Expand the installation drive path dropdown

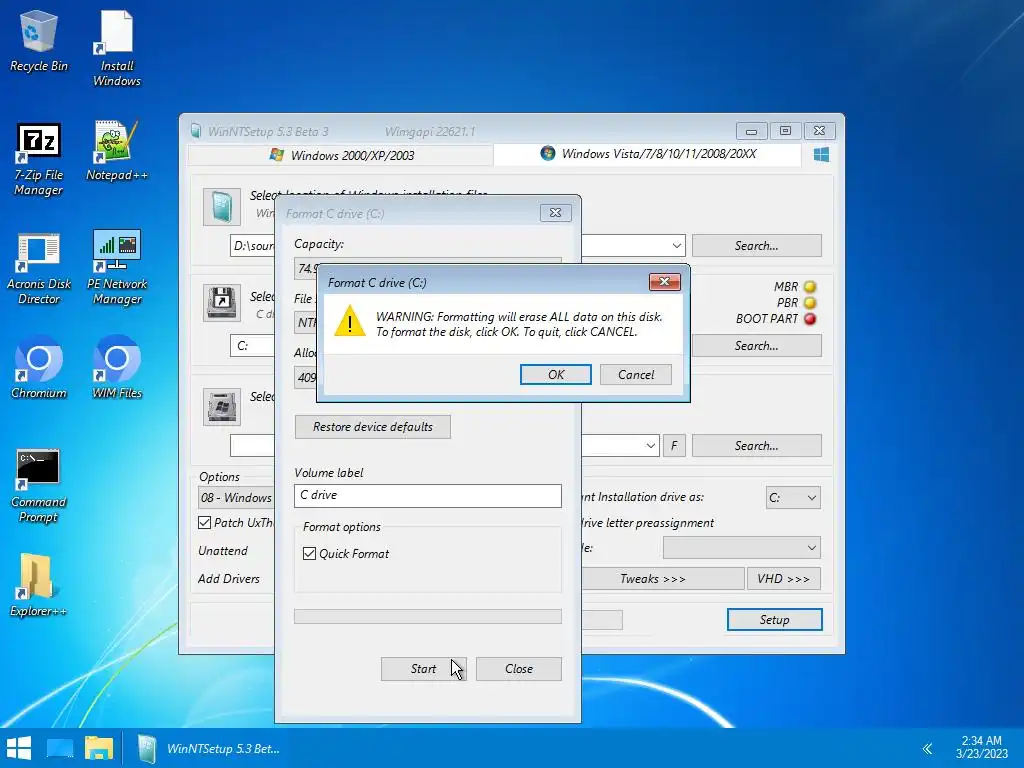pyautogui.click(x=650, y=446)
